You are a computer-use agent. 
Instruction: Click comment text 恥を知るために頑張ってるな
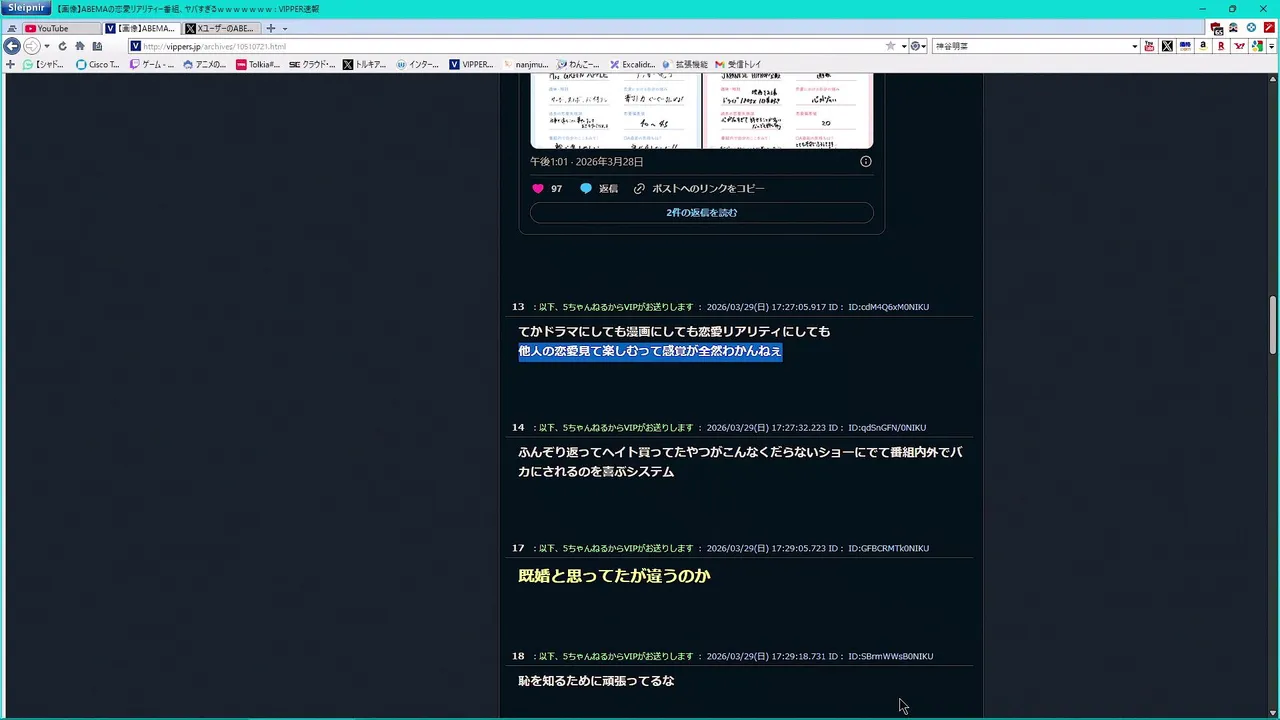click(596, 681)
